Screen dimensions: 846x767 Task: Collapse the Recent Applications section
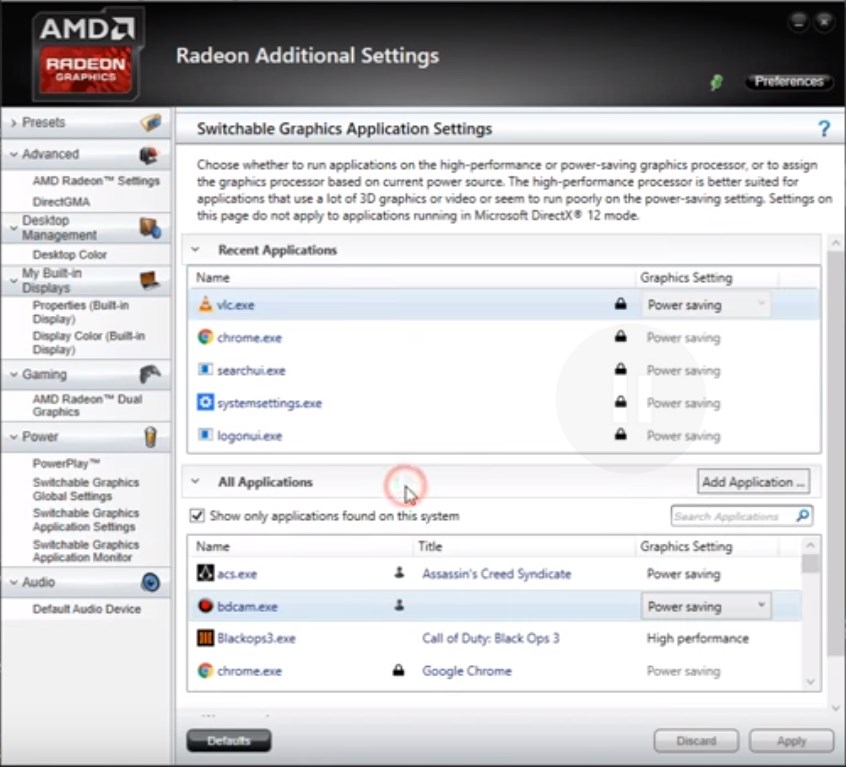(195, 250)
